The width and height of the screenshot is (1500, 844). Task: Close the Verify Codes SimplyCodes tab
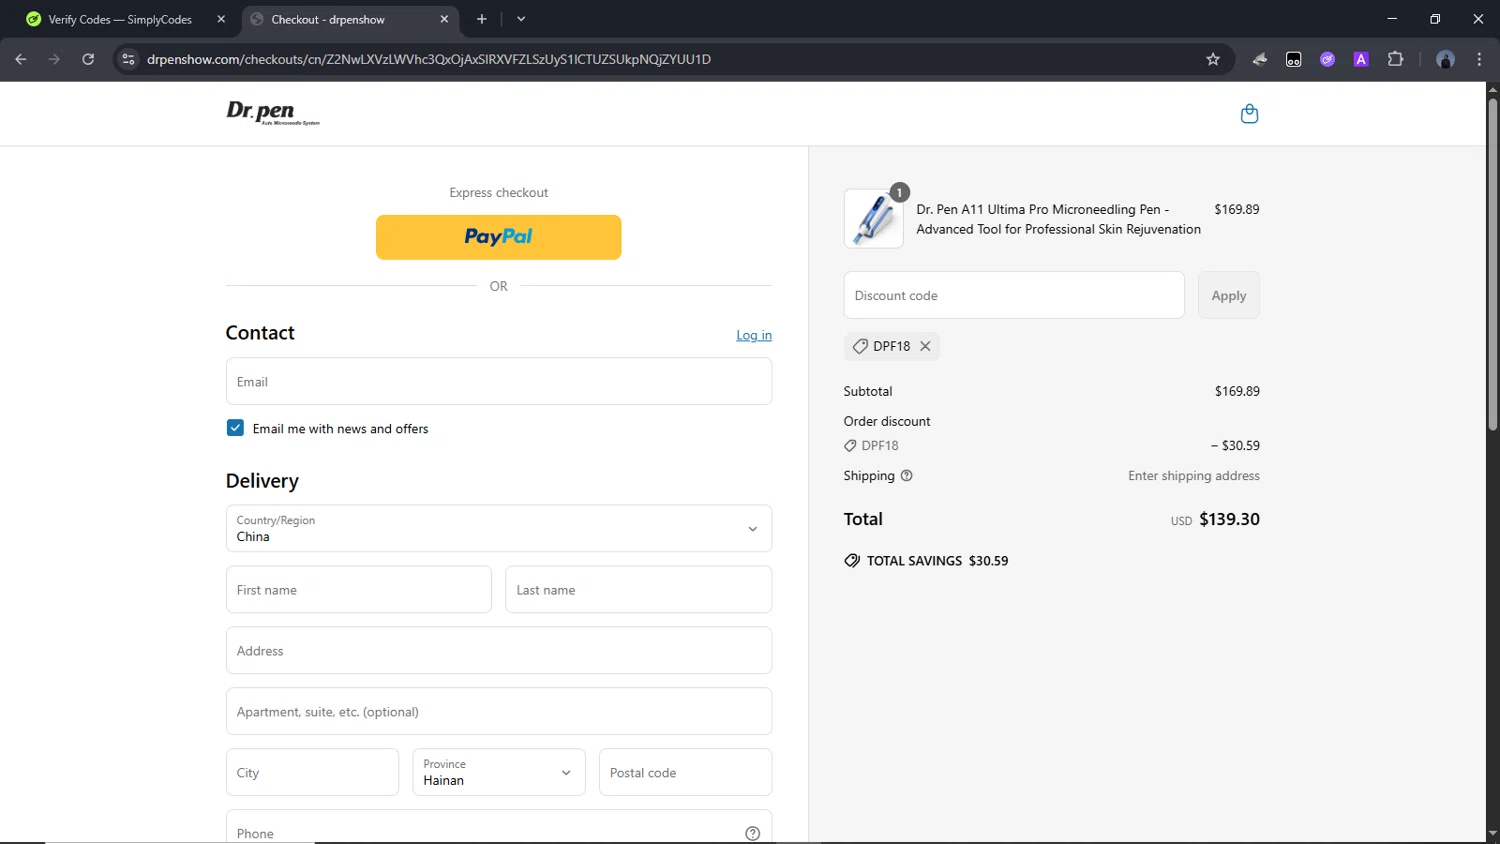(x=221, y=19)
